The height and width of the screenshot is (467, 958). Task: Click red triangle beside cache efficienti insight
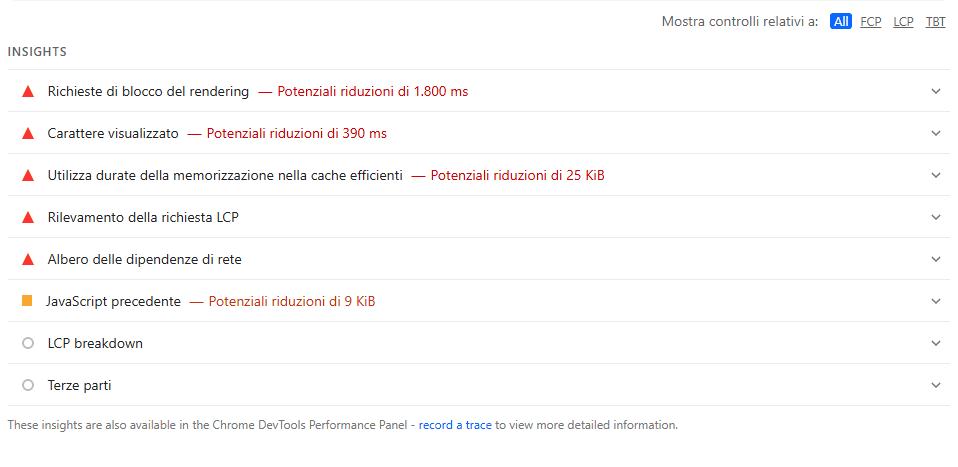click(28, 175)
